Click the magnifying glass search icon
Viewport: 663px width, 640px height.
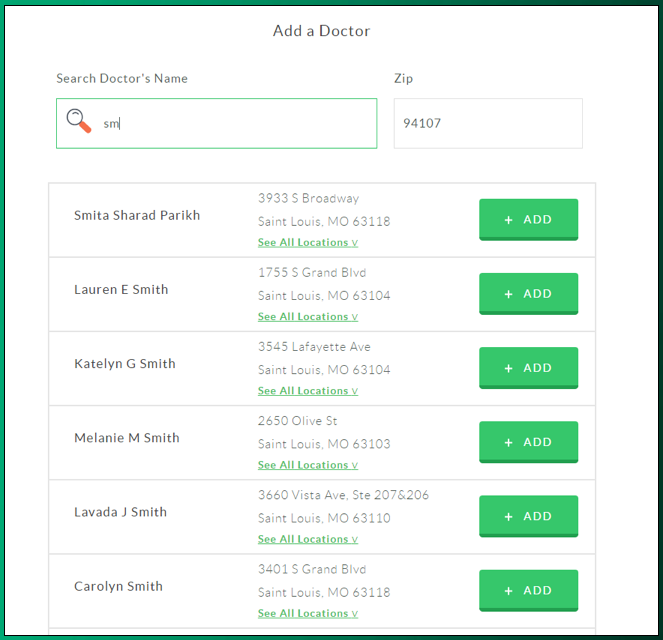tap(79, 121)
